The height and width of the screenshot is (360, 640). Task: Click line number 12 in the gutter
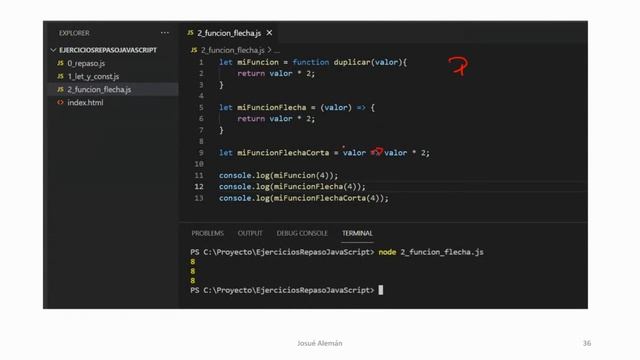(199, 187)
